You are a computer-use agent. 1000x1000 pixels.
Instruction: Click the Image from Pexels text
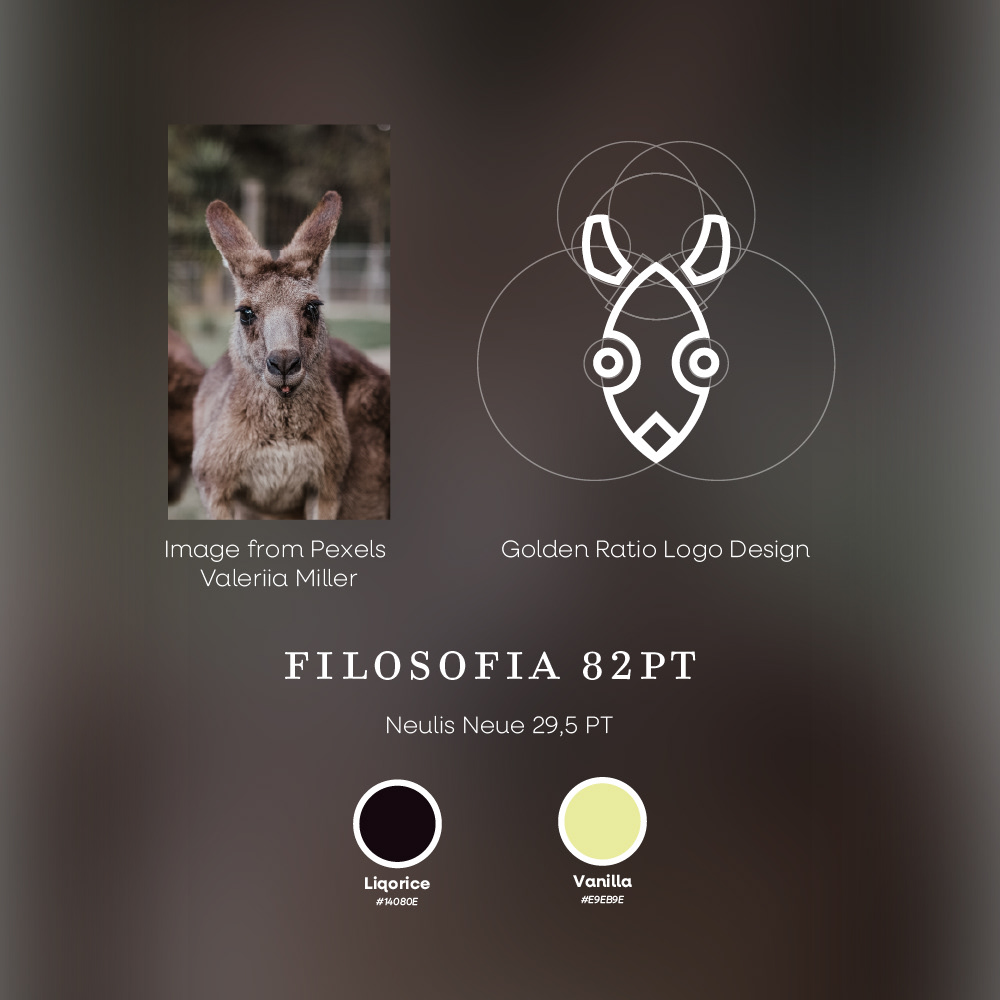pyautogui.click(x=275, y=549)
